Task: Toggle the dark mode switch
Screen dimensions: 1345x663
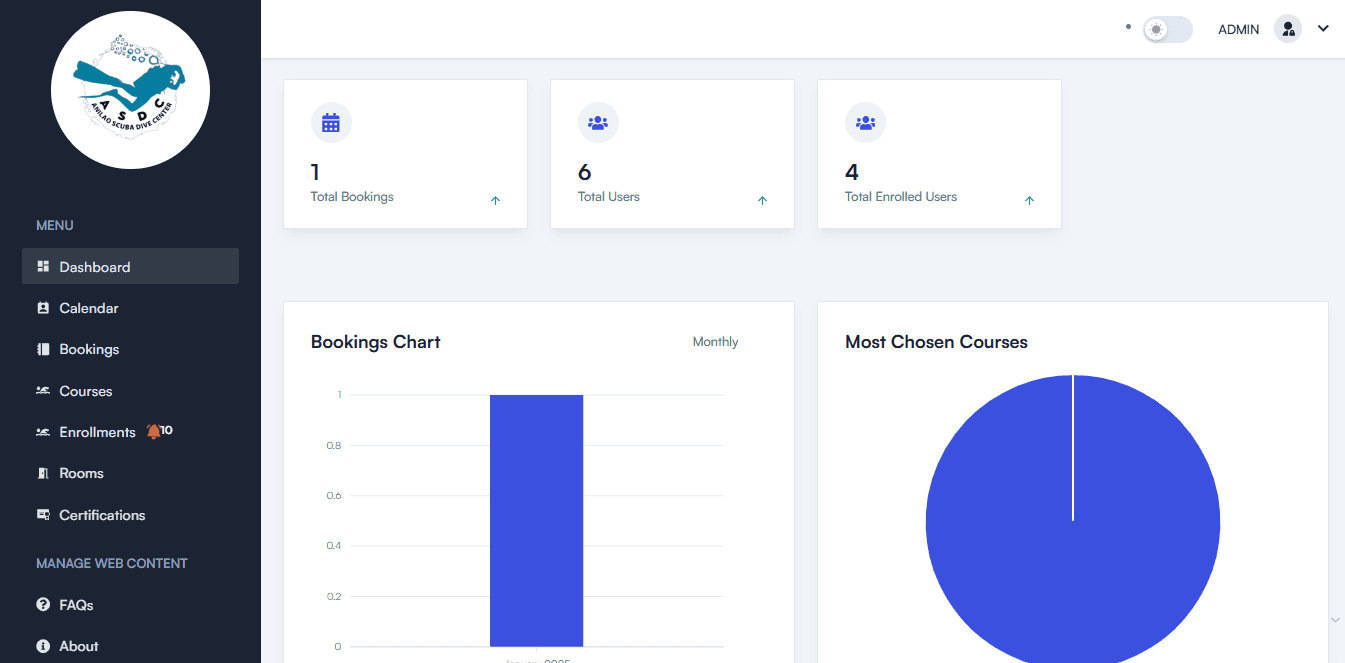Action: point(1167,29)
